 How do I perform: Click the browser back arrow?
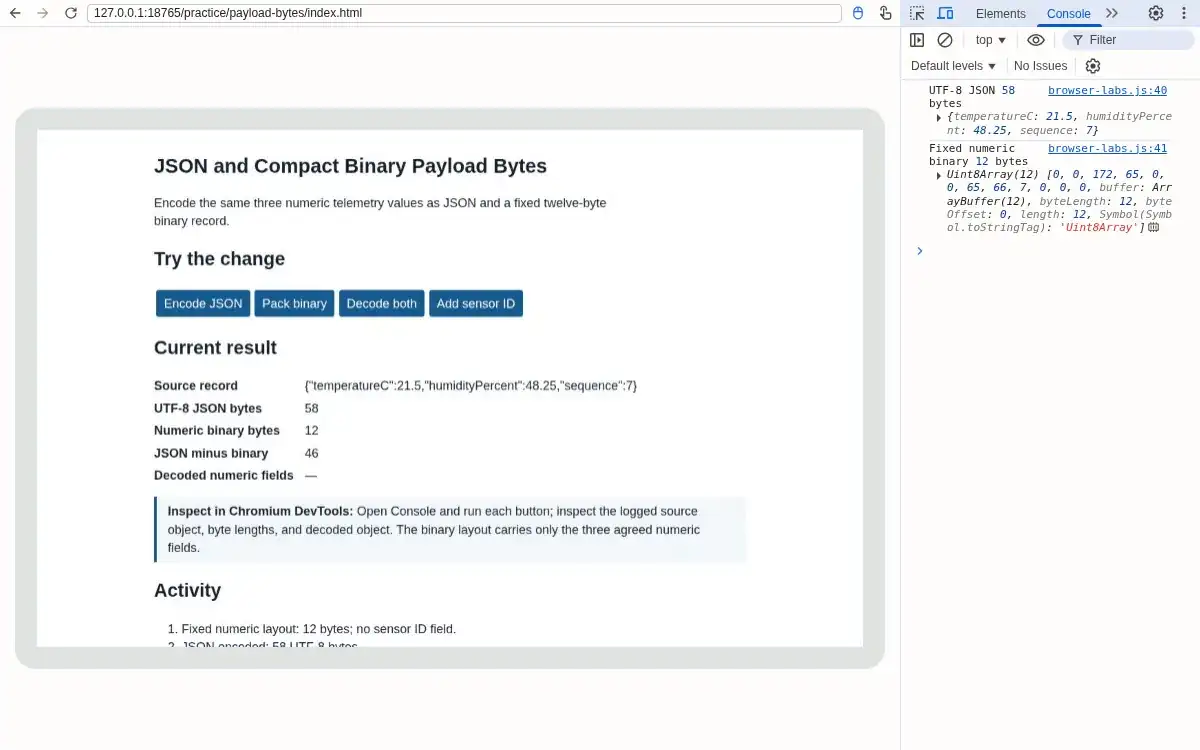tap(15, 13)
